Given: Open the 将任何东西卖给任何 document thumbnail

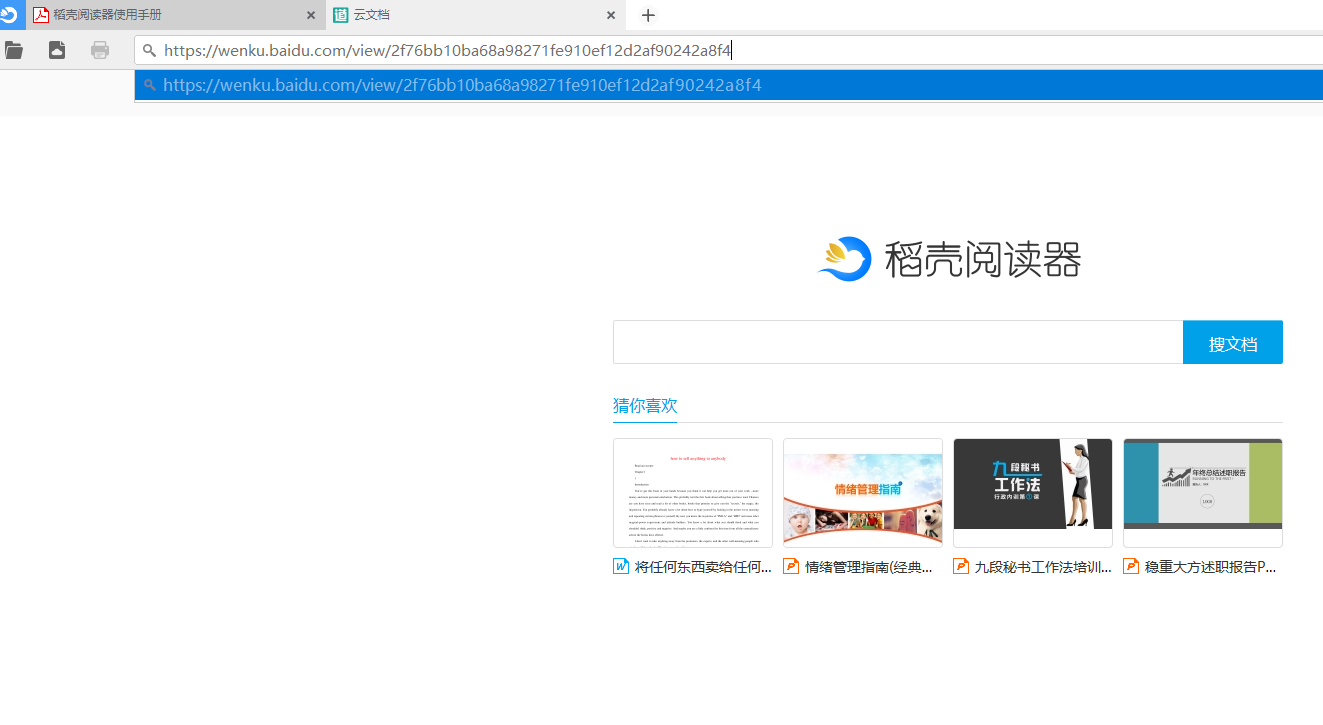Looking at the screenshot, I should coord(693,493).
